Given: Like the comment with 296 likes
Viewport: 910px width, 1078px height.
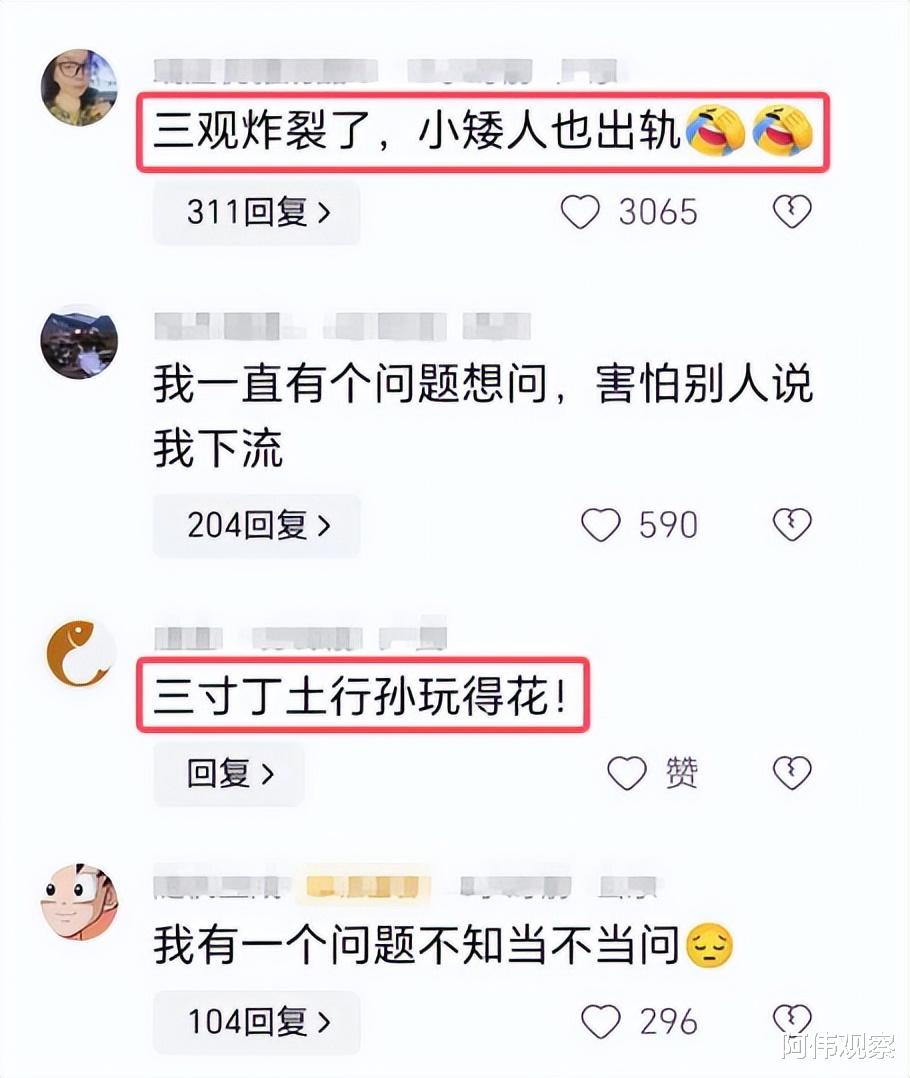Looking at the screenshot, I should tap(601, 1022).
